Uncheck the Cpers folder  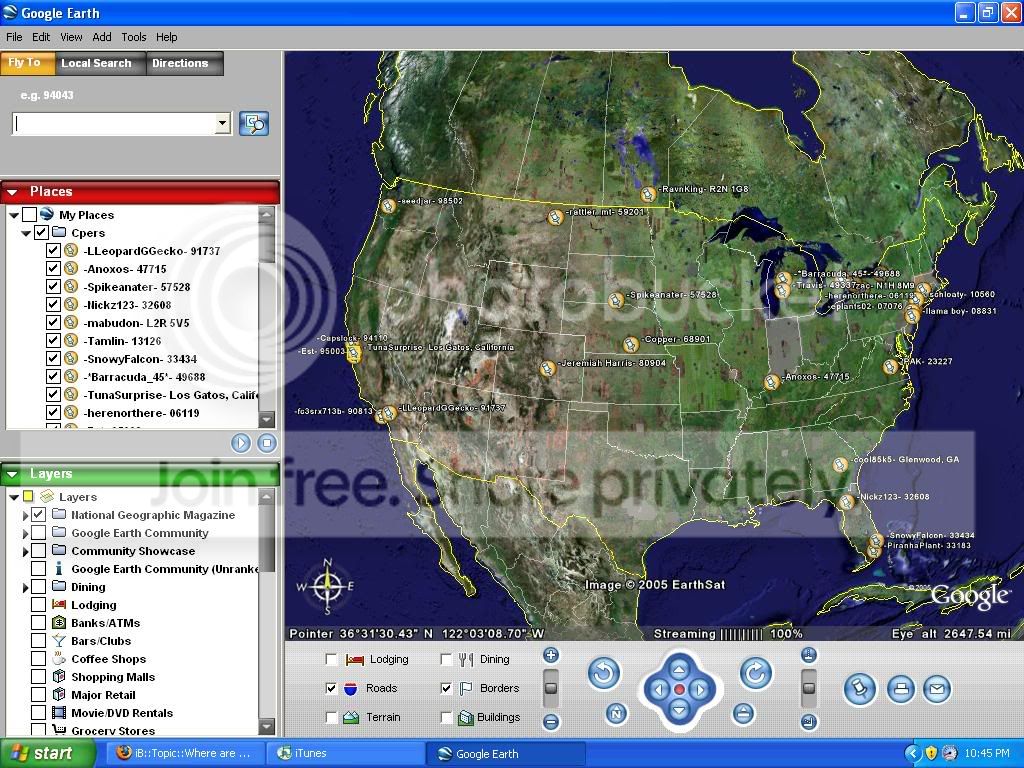(x=41, y=232)
